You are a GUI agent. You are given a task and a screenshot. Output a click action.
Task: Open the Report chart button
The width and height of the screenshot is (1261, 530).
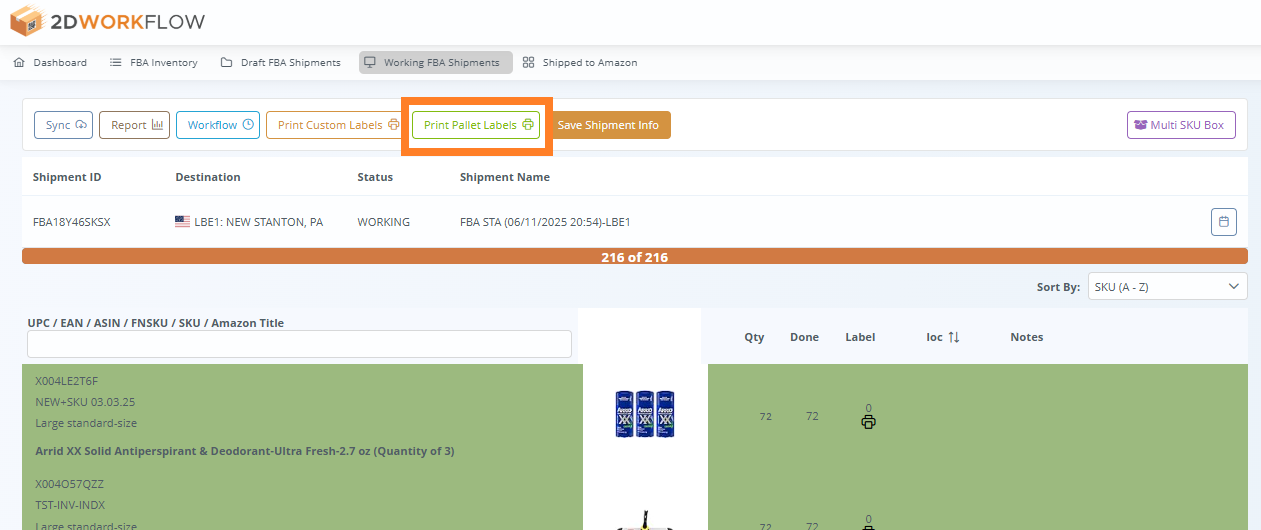coord(134,125)
